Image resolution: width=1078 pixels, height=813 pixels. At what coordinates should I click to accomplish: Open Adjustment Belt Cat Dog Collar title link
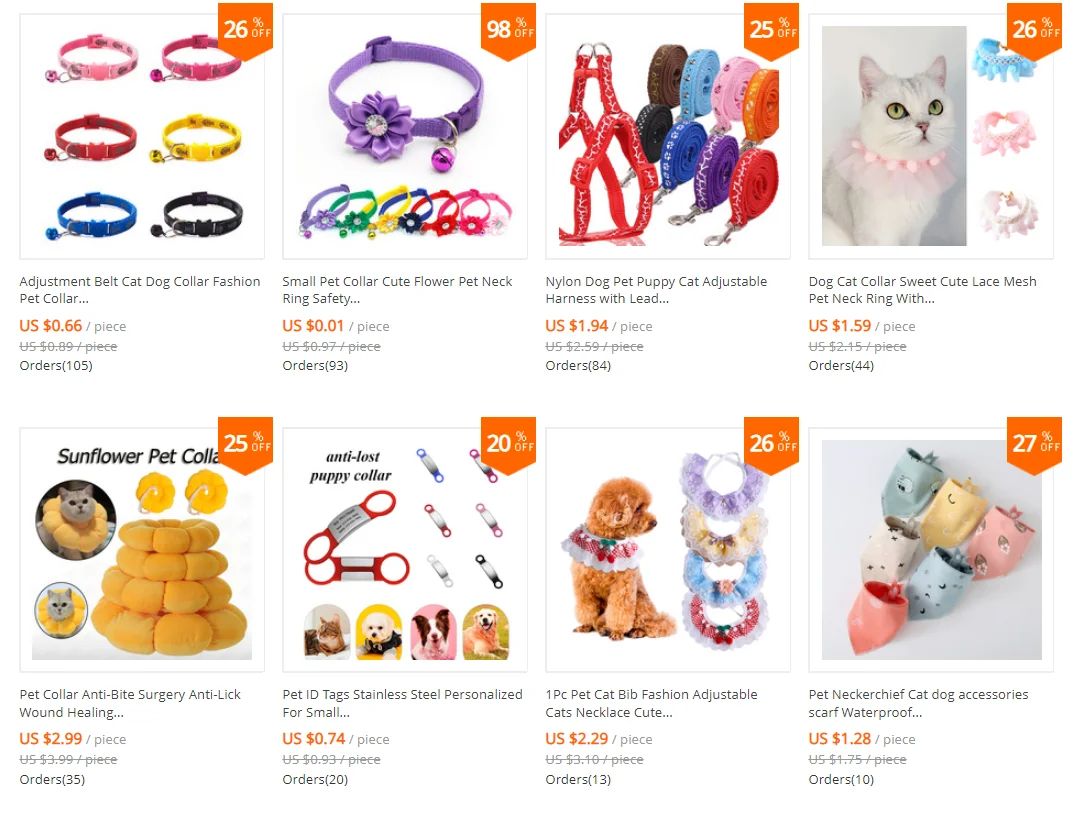point(140,290)
